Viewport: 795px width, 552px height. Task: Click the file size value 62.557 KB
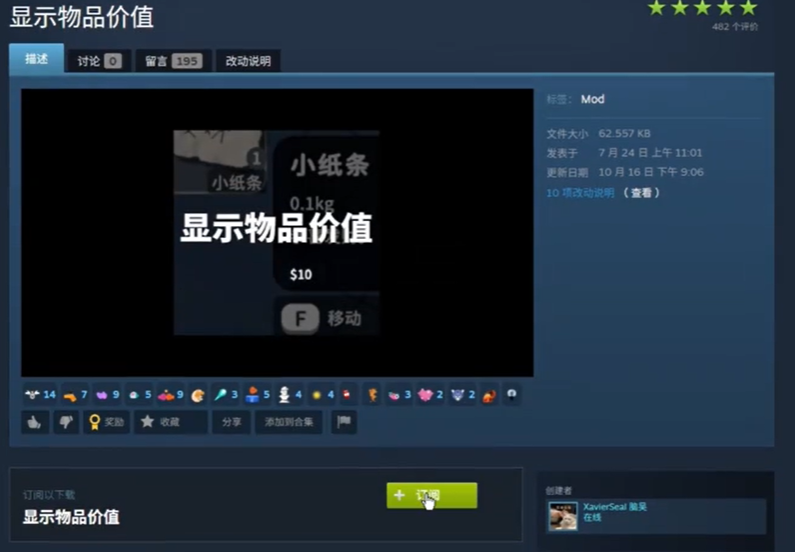[x=624, y=133]
